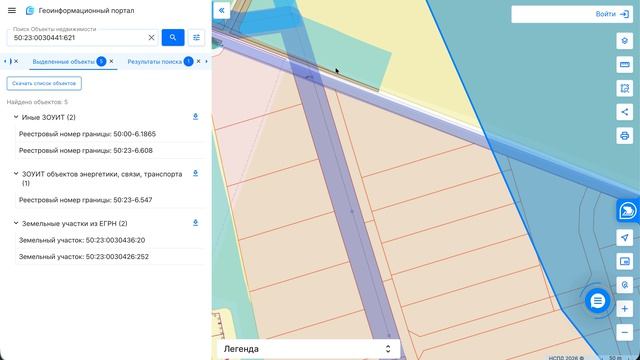Collapse the Иные ЗОУИТ (2) group
The height and width of the screenshot is (360, 640).
pos(16,117)
